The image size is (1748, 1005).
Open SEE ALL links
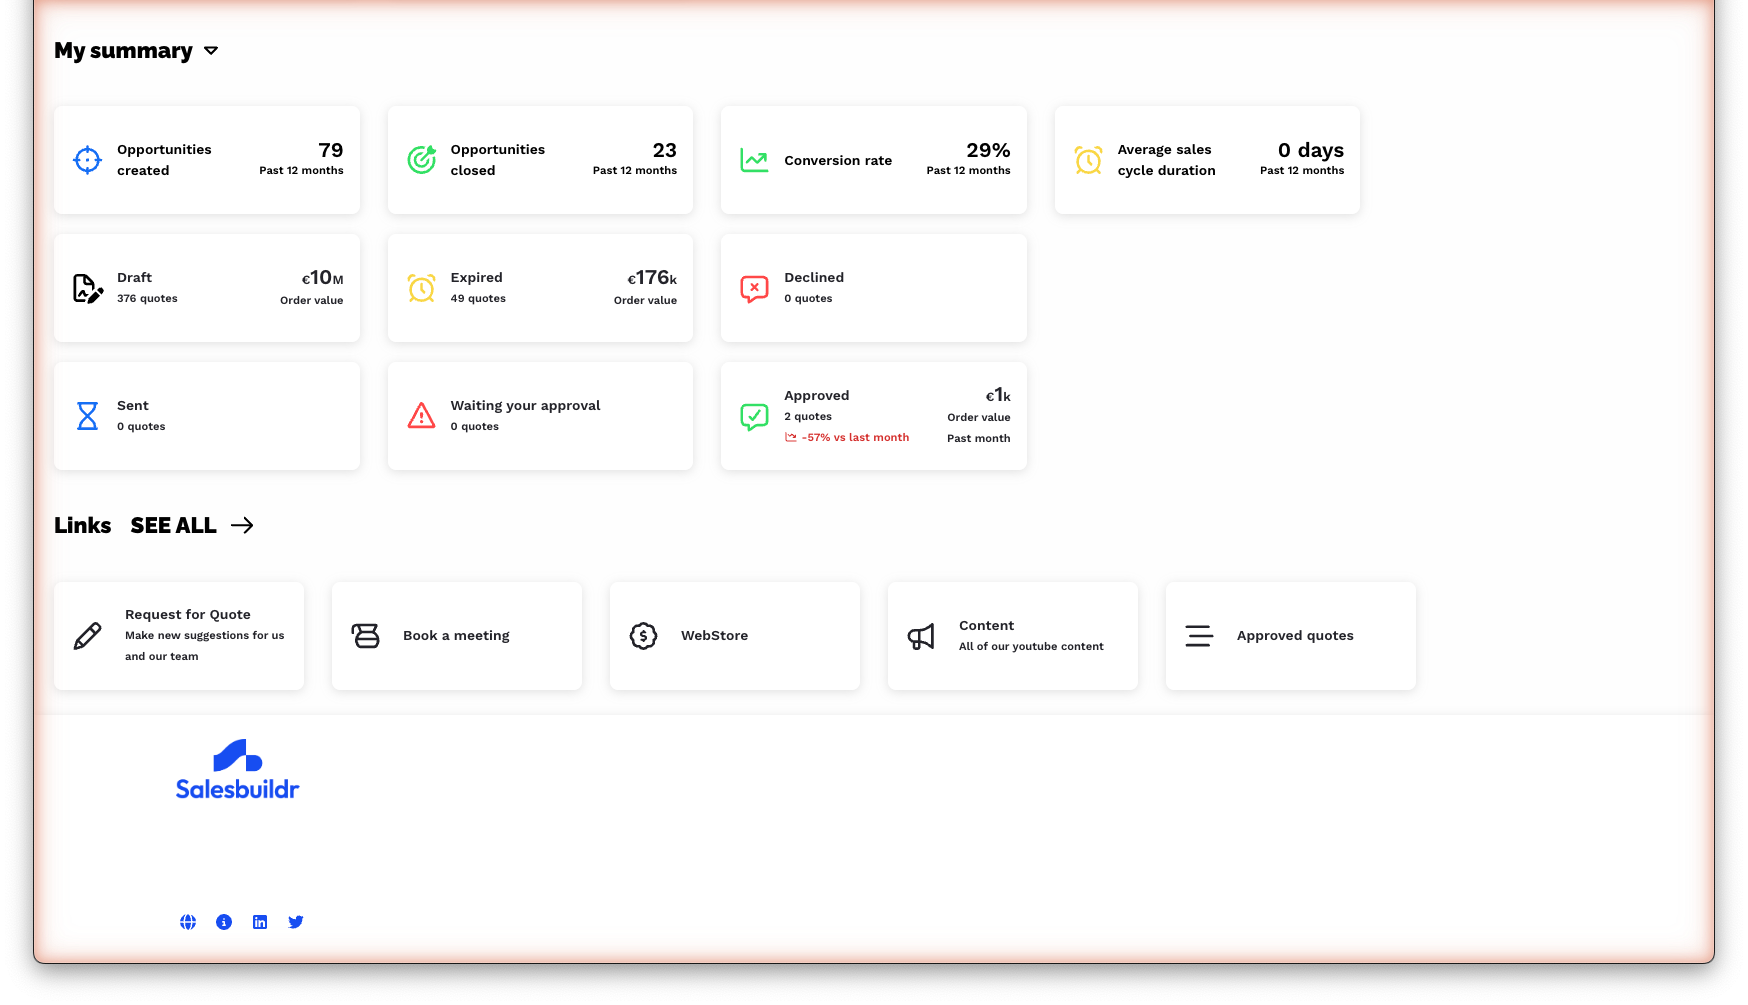tap(173, 525)
